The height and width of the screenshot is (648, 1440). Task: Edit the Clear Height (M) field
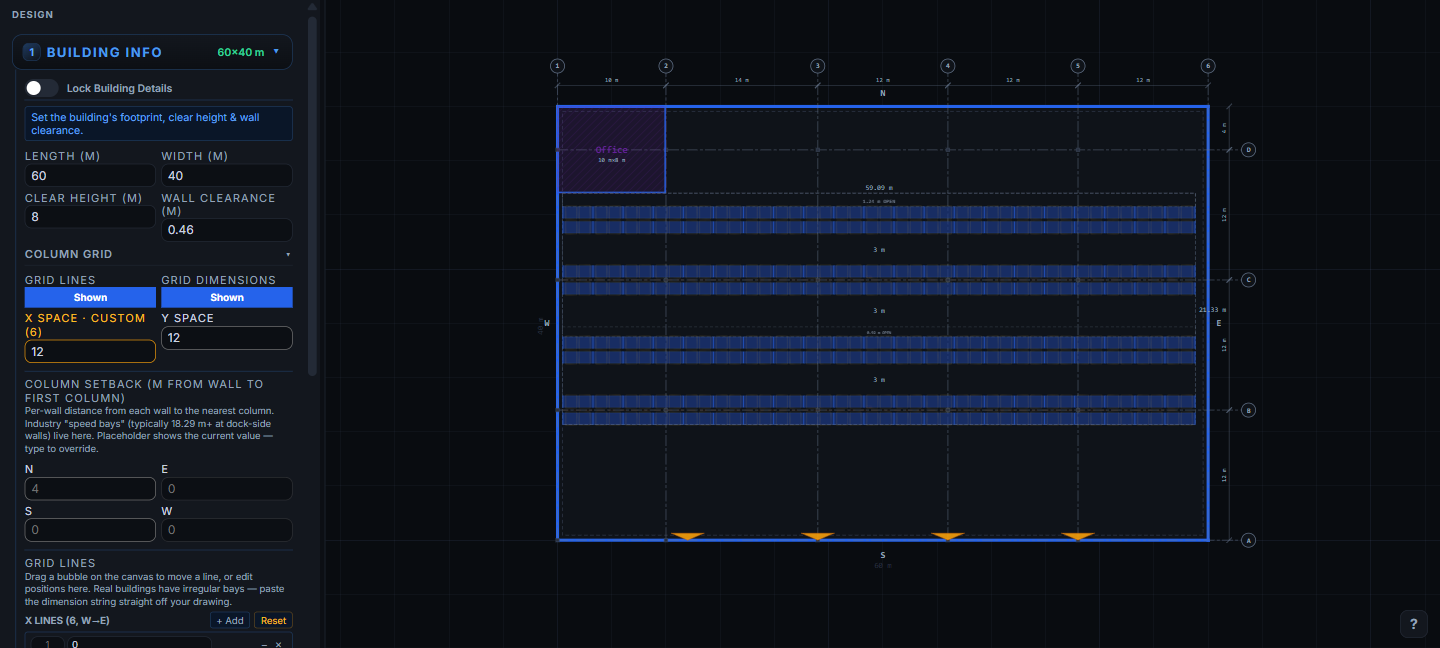pos(90,217)
